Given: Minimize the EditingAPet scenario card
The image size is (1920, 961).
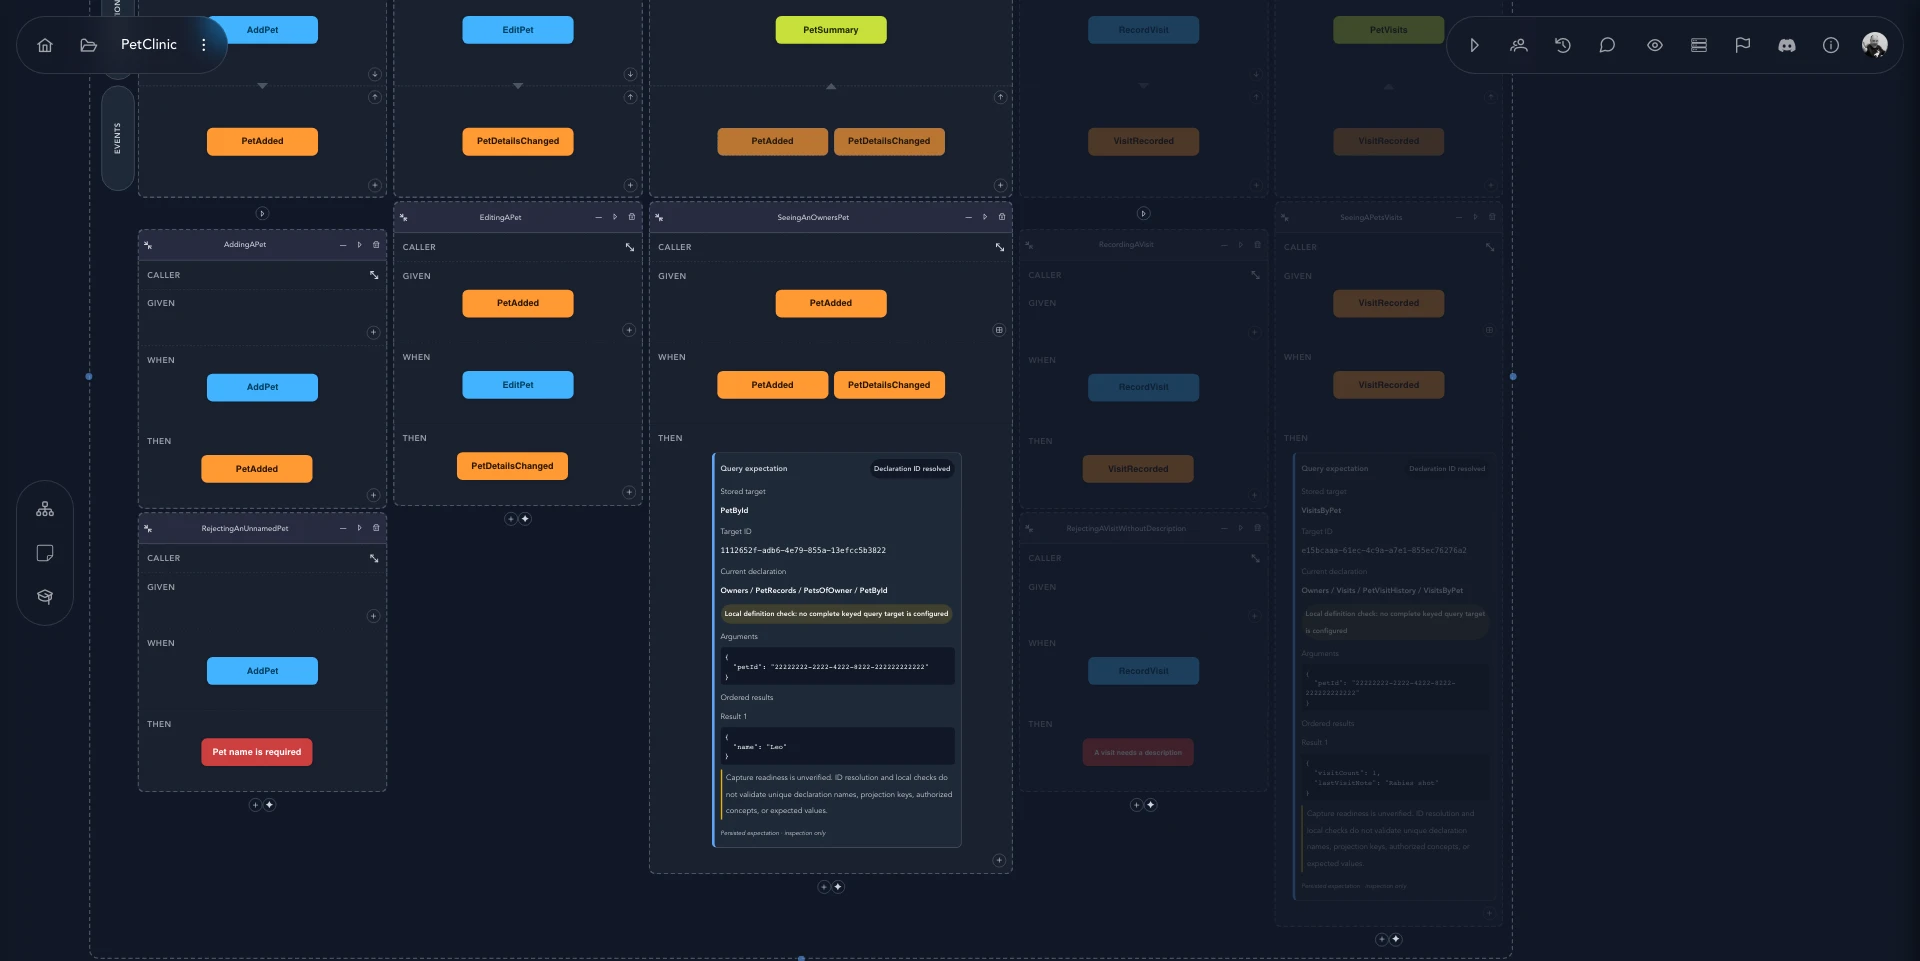Looking at the screenshot, I should pyautogui.click(x=599, y=217).
